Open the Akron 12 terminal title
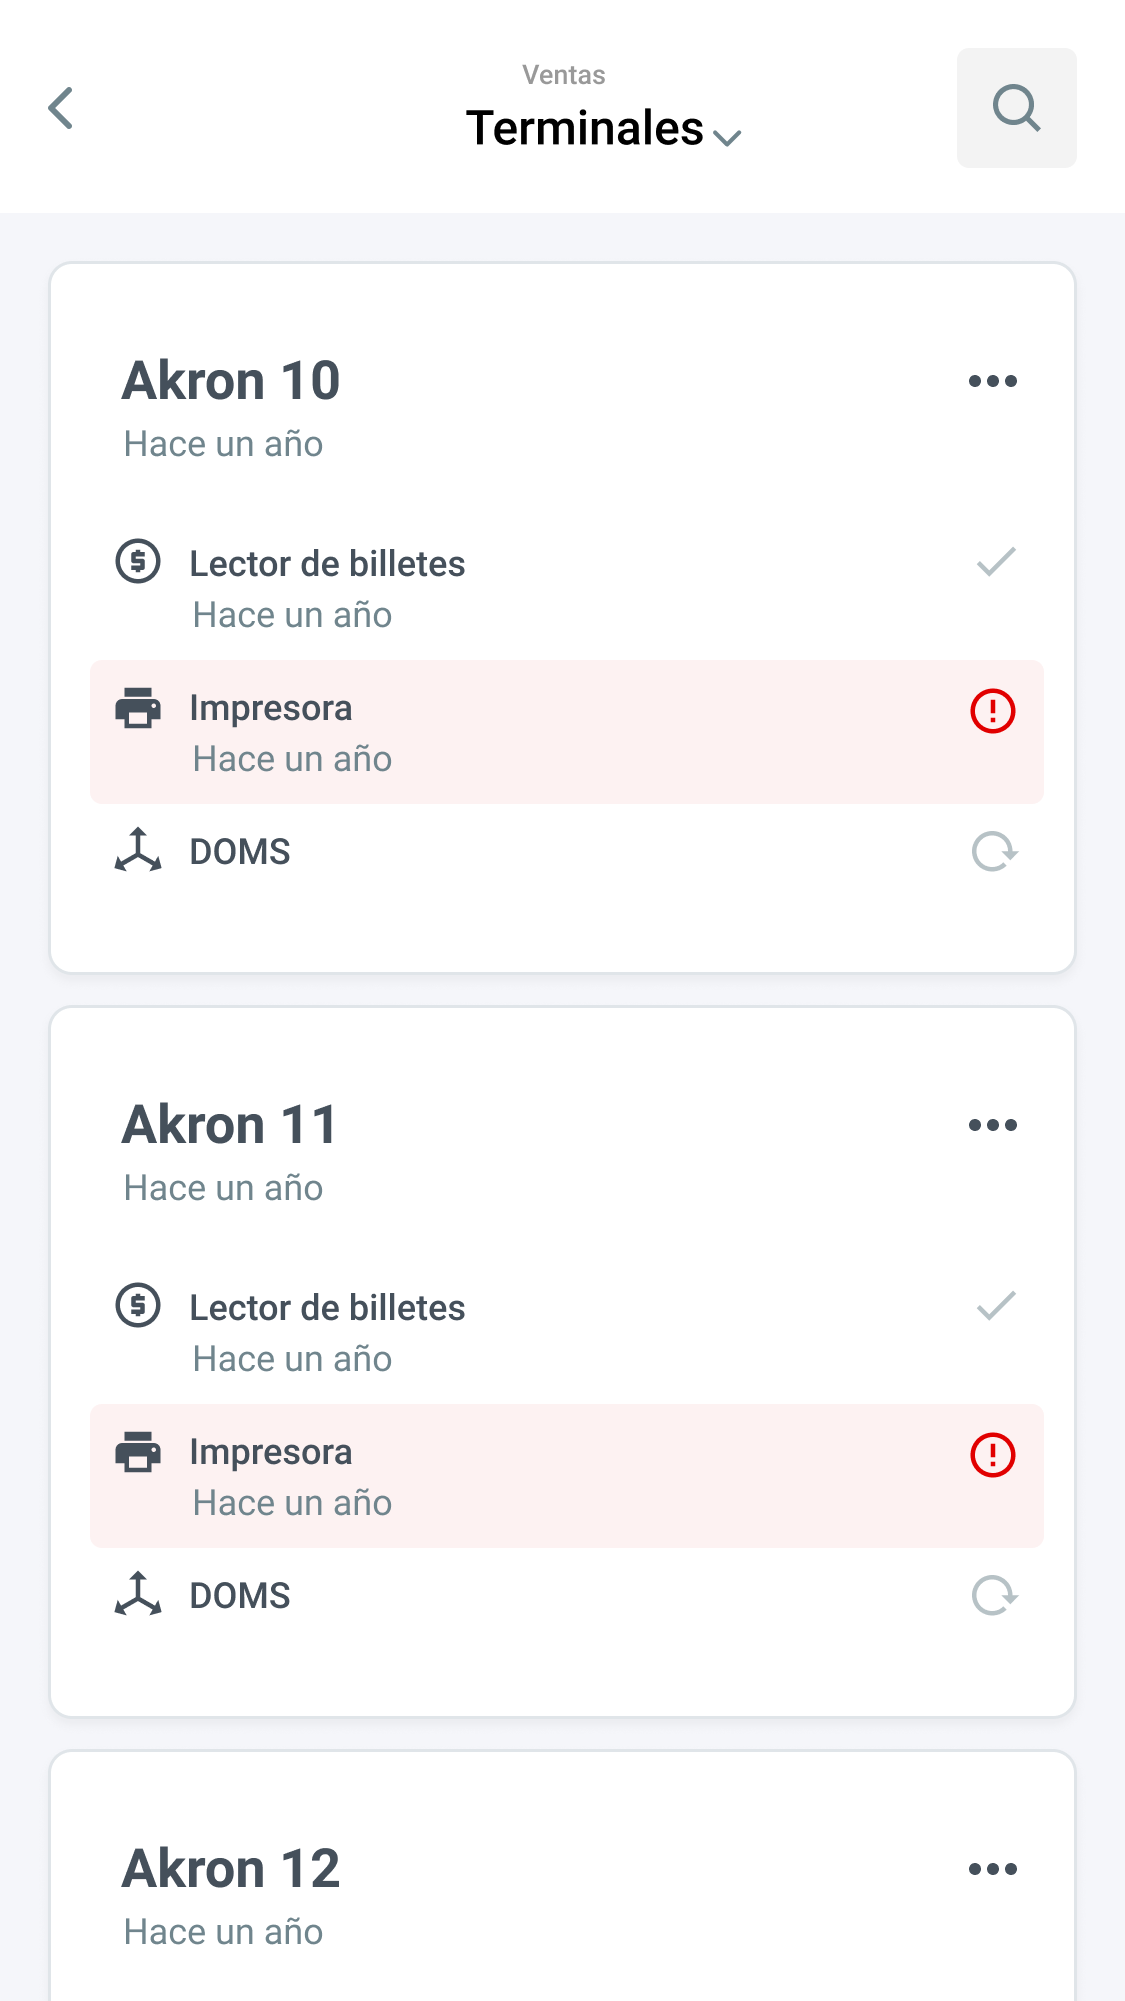Screen dimensions: 1125x2001 pos(231,1869)
